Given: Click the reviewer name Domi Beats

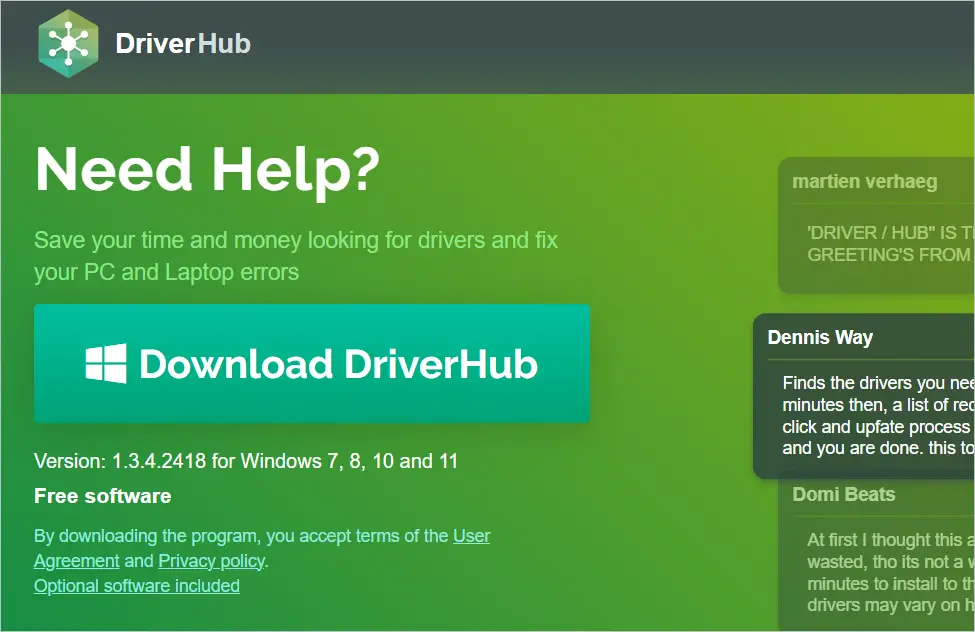Looking at the screenshot, I should 843,495.
